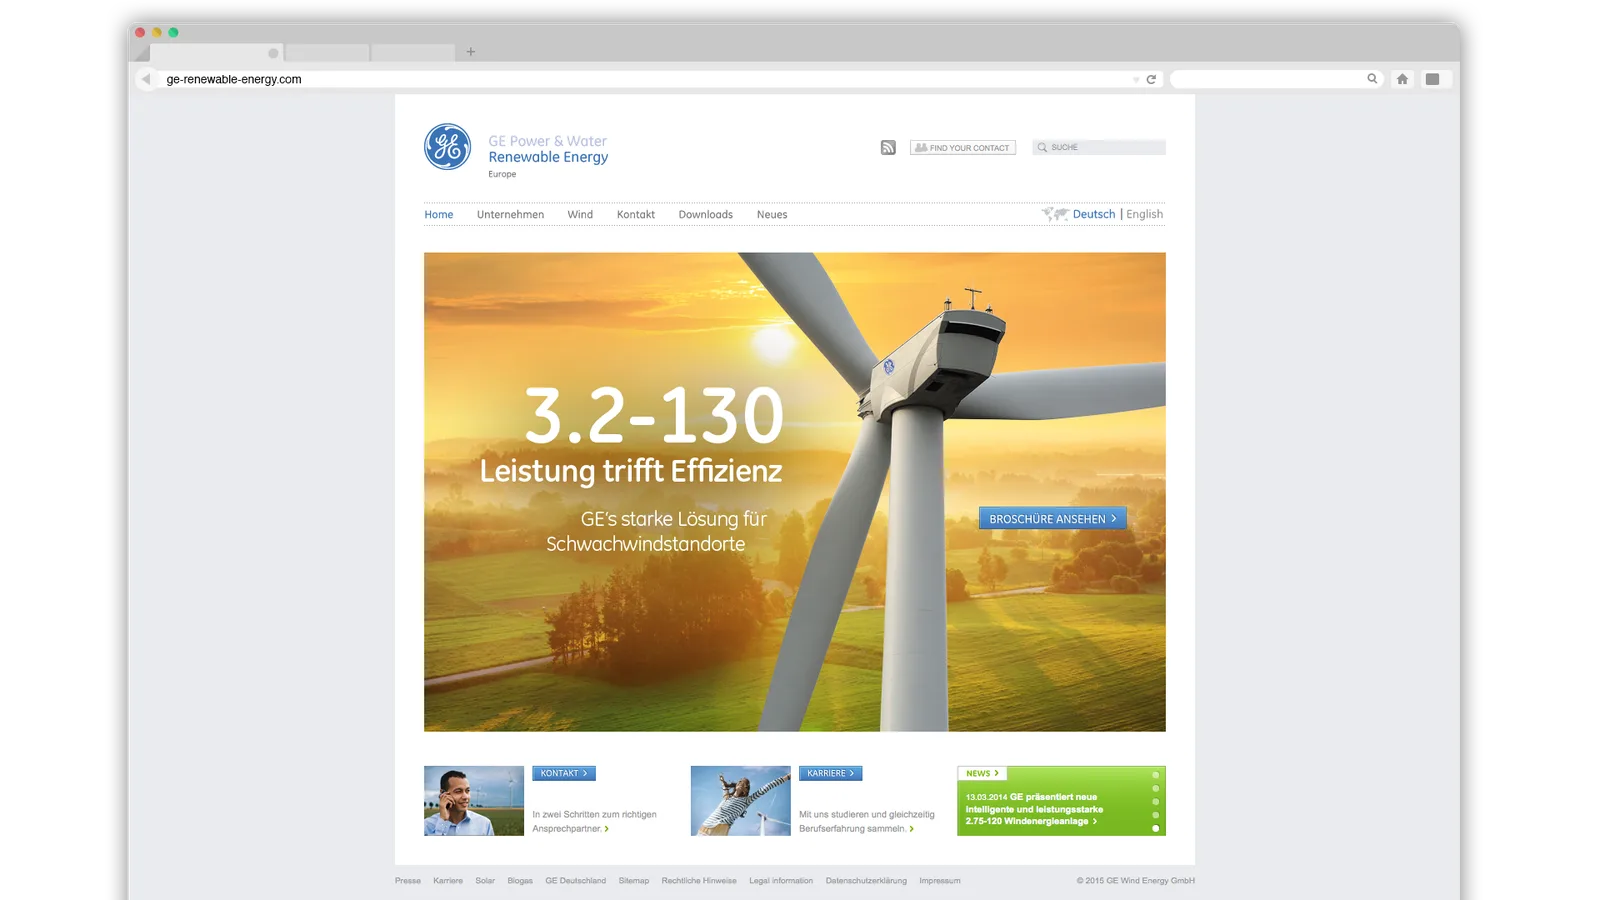
Task: Click the Broschüre ansehen button
Action: [x=1053, y=518]
